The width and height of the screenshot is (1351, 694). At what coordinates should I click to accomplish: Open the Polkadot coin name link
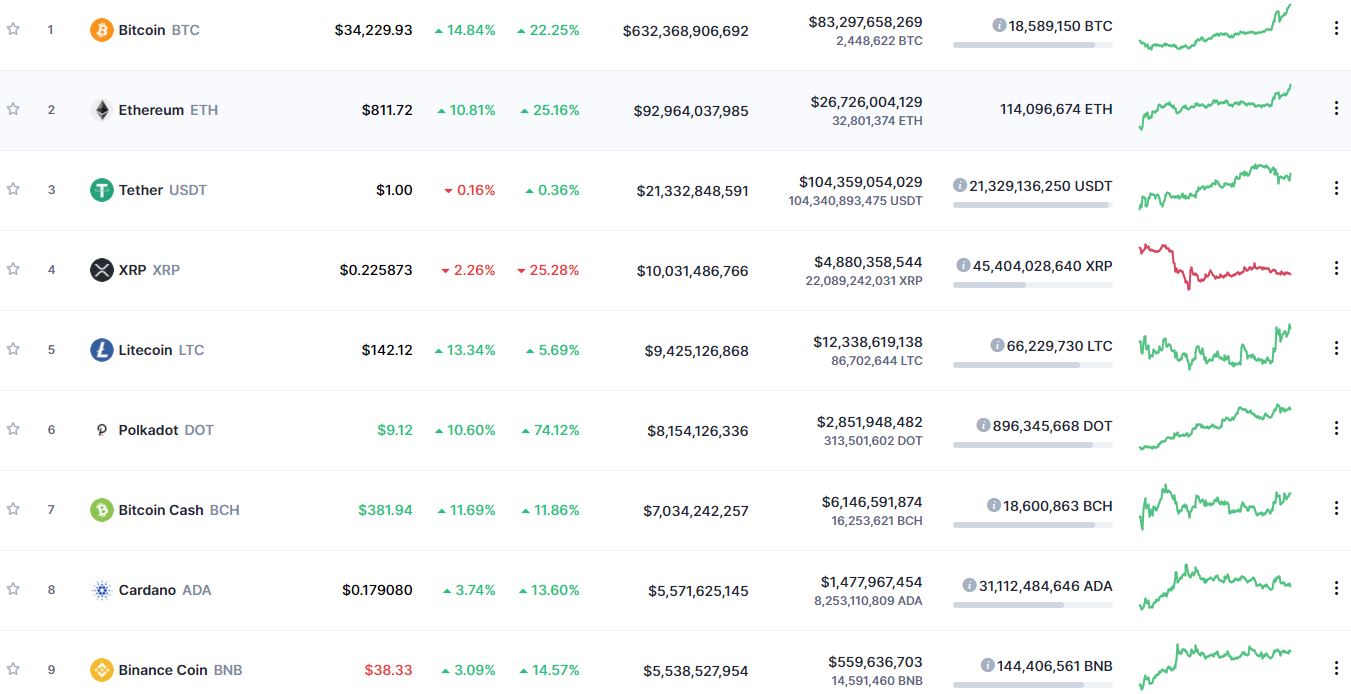click(x=148, y=430)
